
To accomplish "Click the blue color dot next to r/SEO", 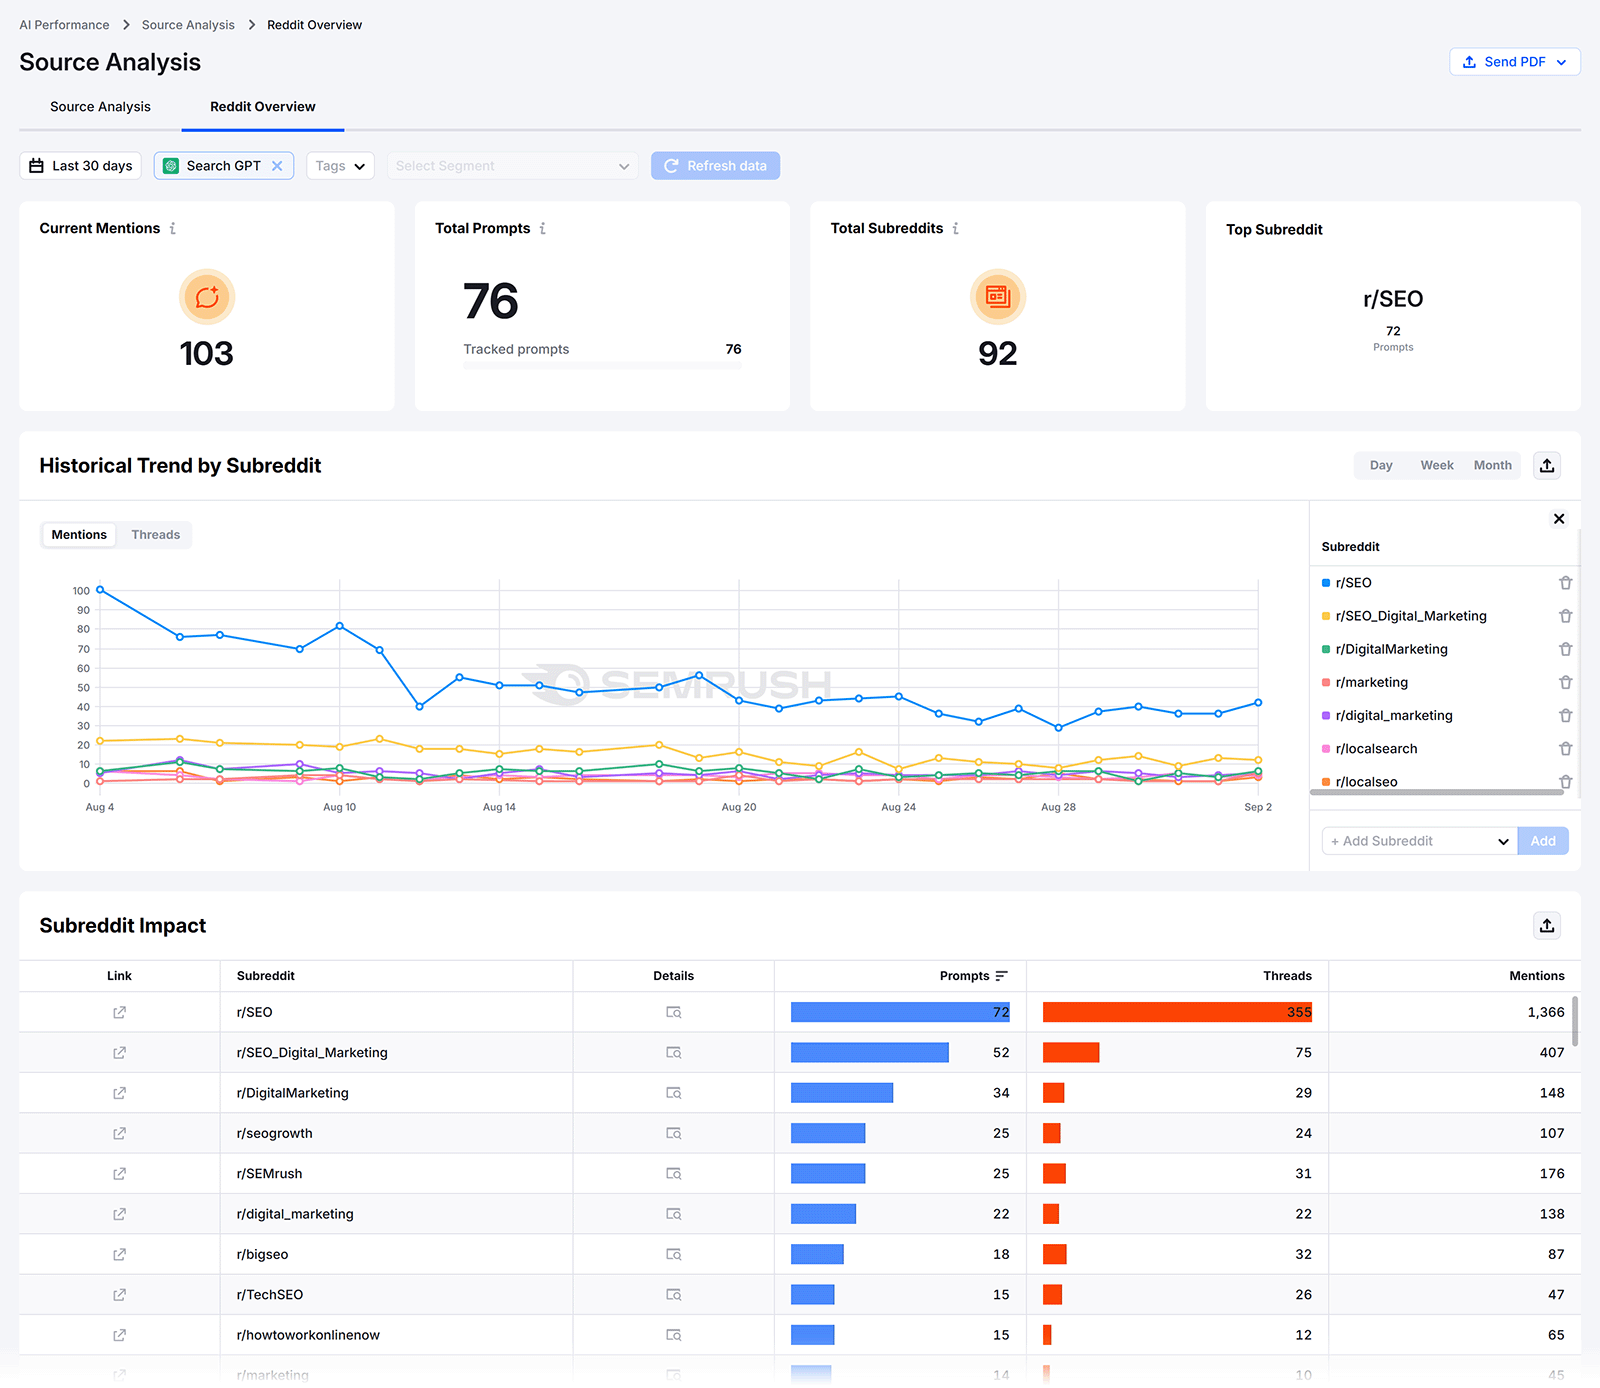I will point(1328,582).
